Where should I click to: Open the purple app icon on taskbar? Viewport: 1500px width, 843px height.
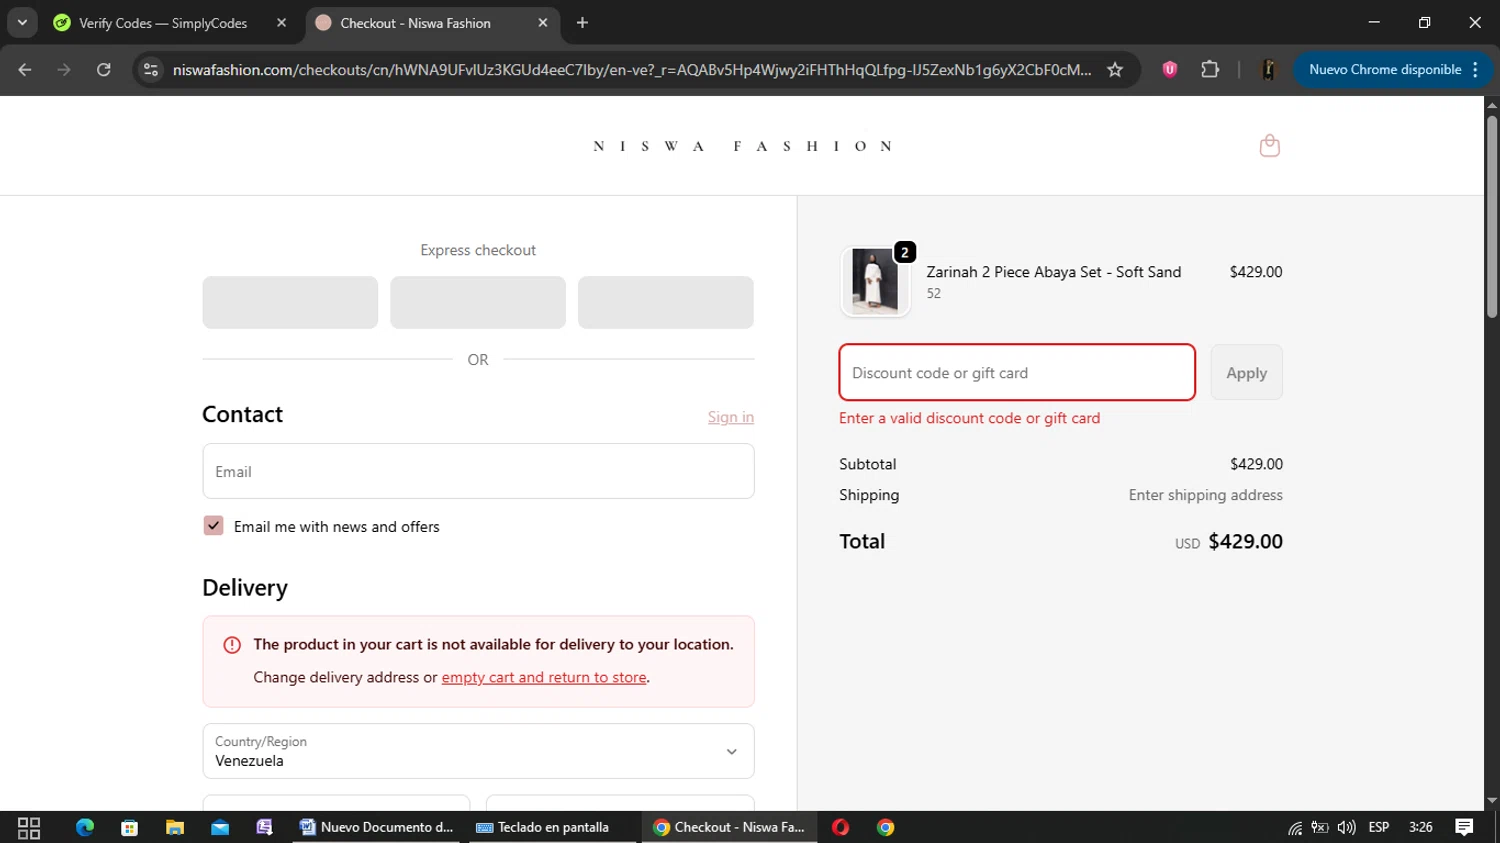click(264, 827)
